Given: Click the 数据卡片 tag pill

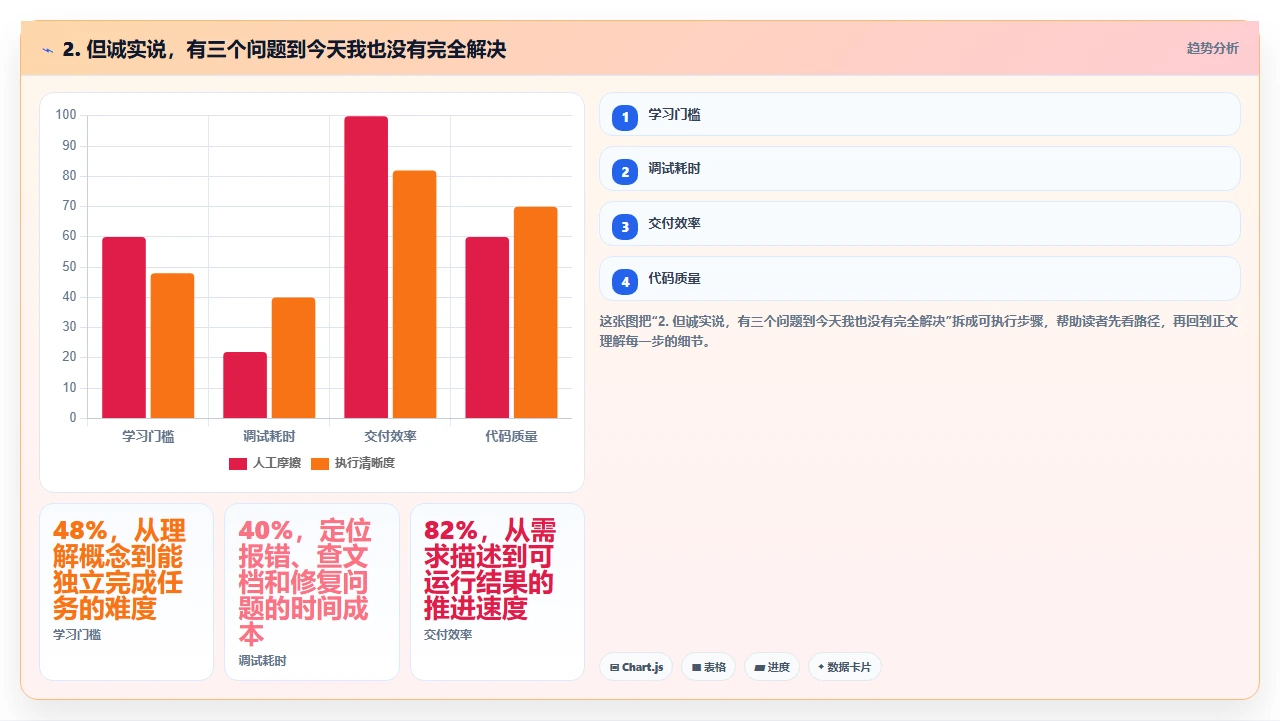Looking at the screenshot, I should pos(845,667).
